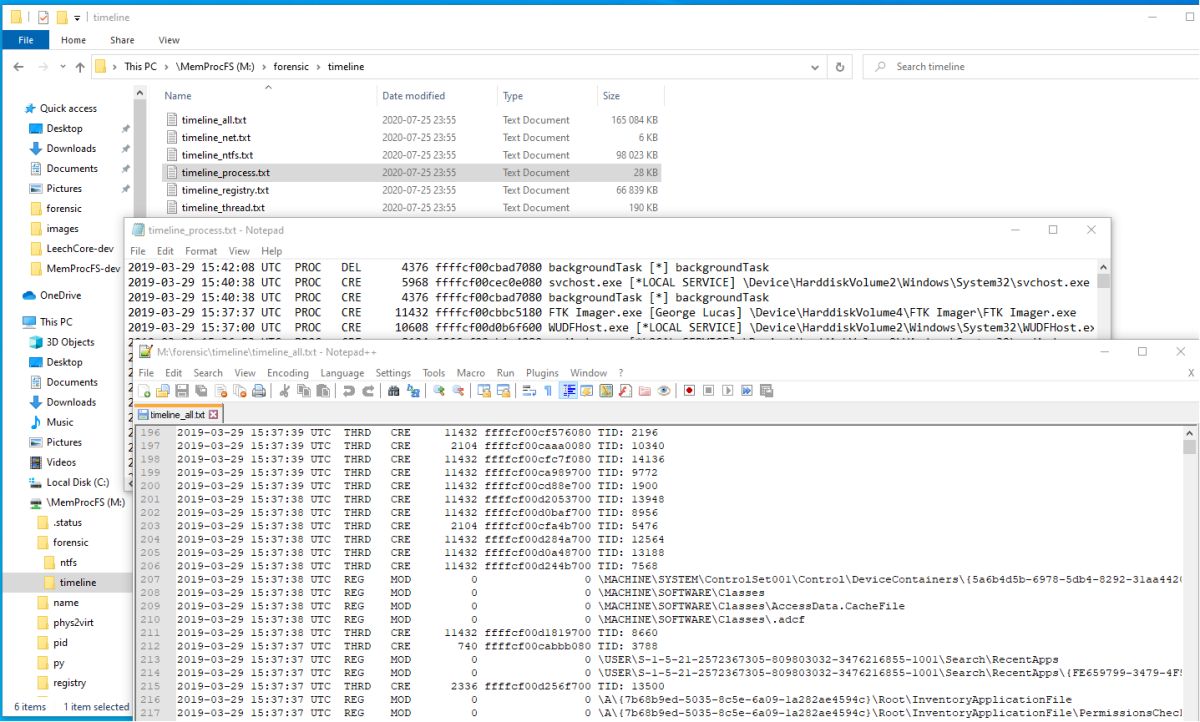Click the Explorer Up-one-level arrow

[80, 67]
